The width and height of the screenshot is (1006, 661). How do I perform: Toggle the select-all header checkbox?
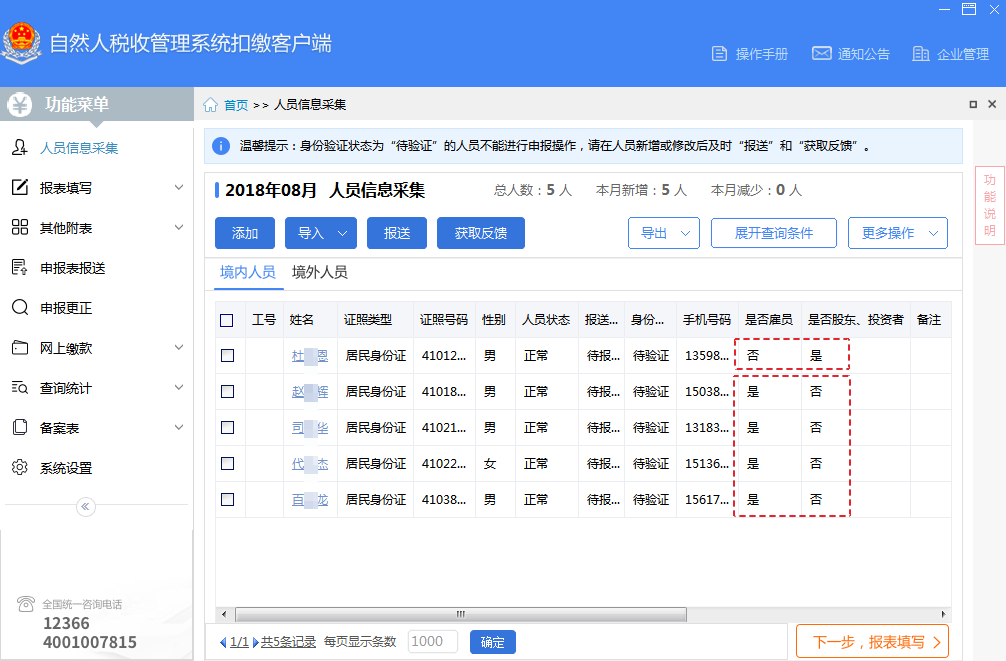[226, 320]
